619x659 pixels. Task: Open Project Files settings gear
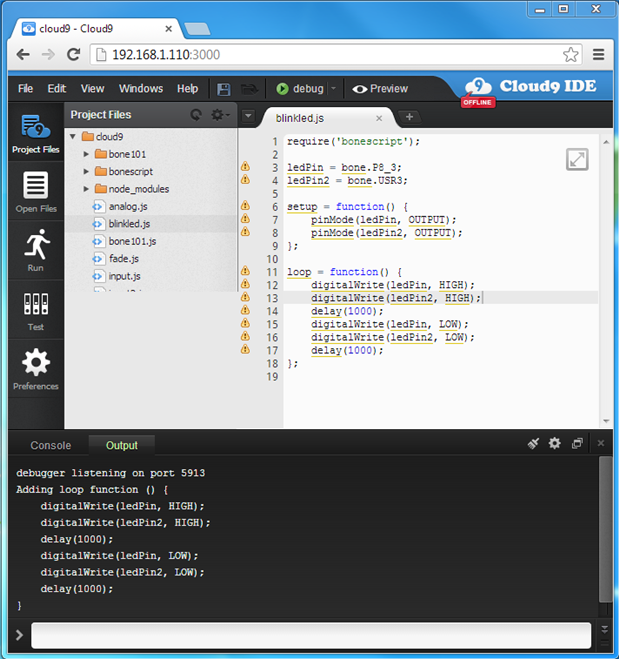[x=220, y=115]
